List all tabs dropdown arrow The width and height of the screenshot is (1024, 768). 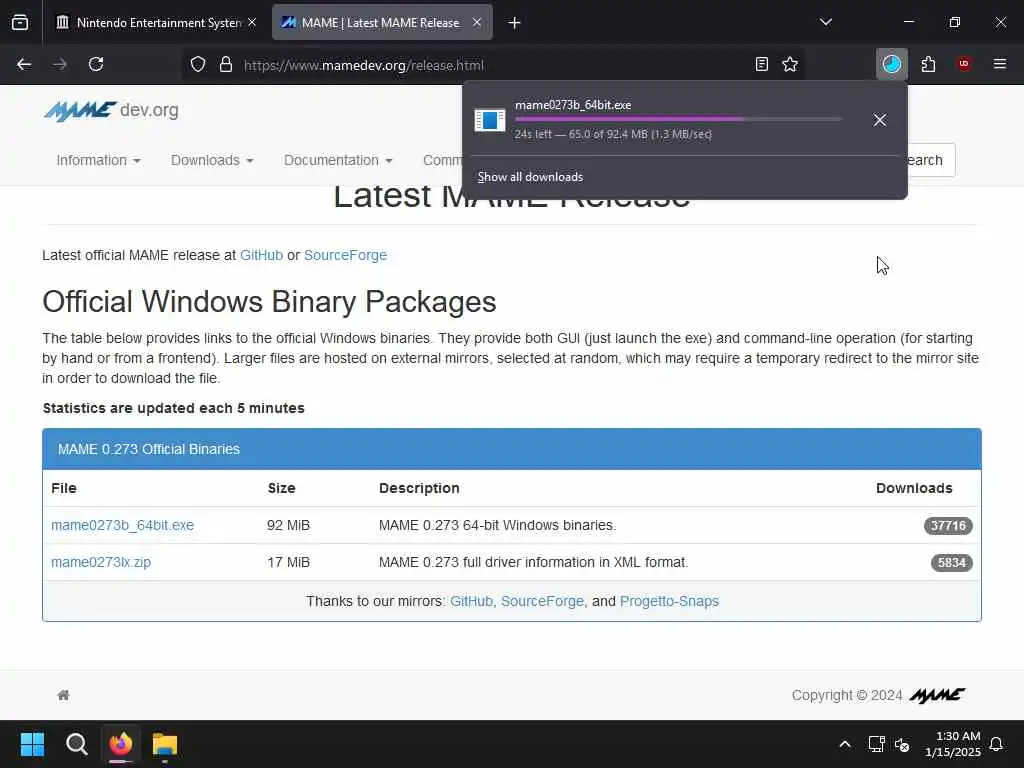826,22
